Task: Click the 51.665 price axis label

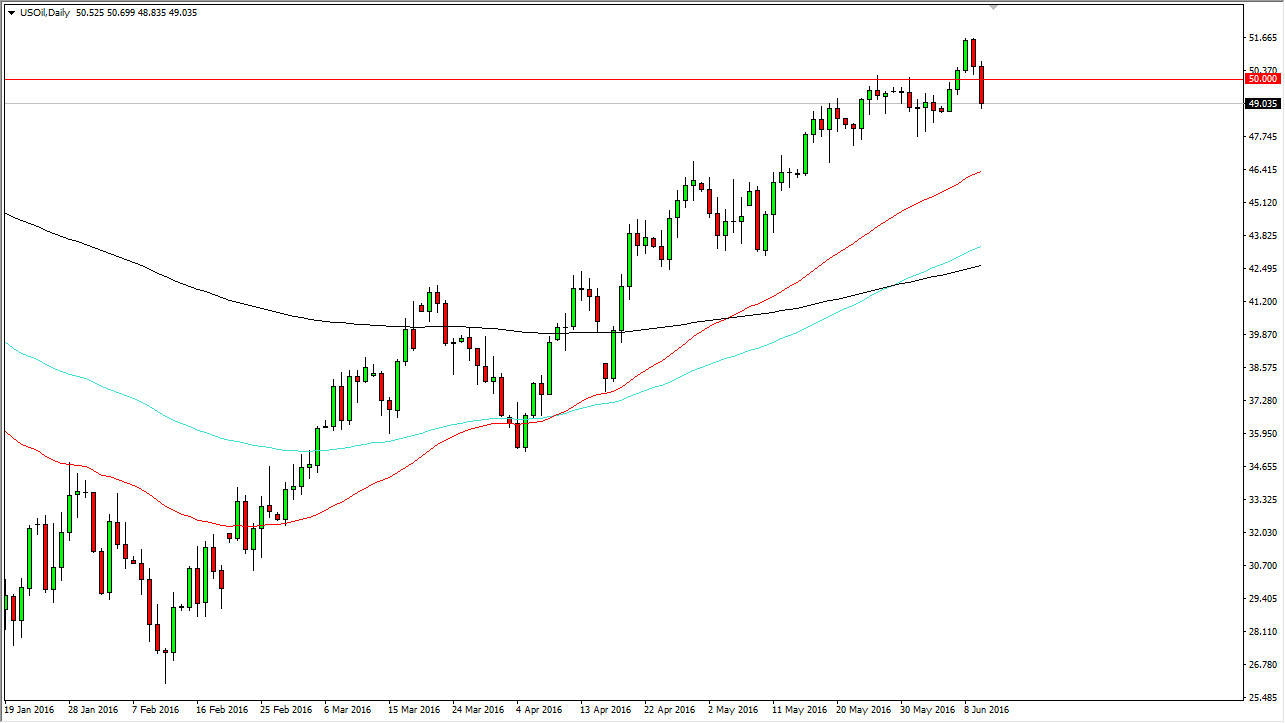Action: click(1264, 38)
